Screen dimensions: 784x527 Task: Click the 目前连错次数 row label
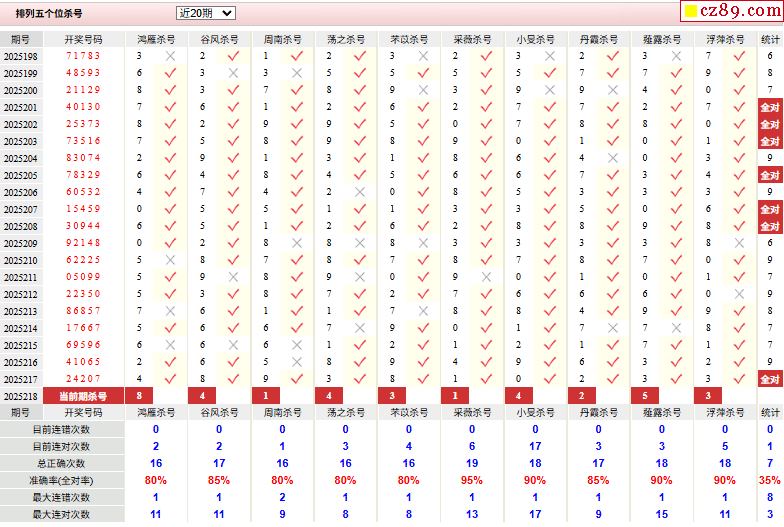pyautogui.click(x=62, y=430)
